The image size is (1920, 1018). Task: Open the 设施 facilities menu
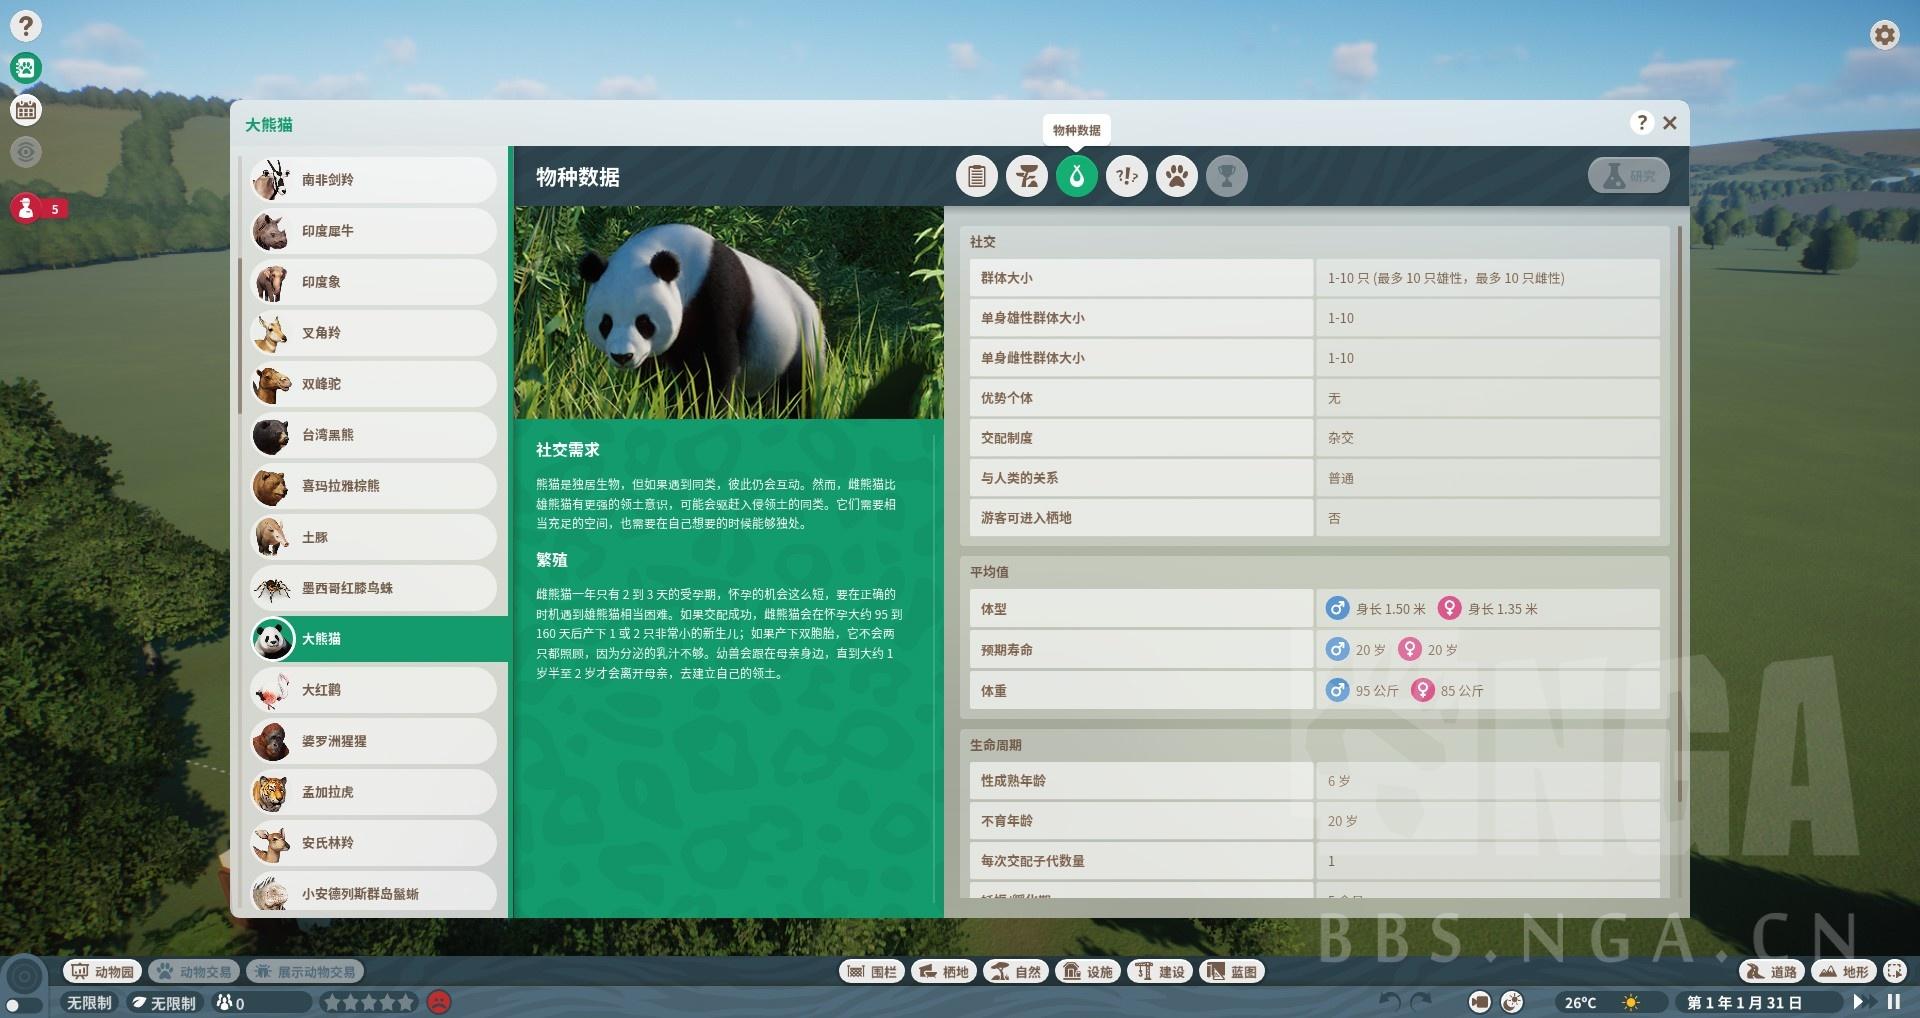[1088, 971]
